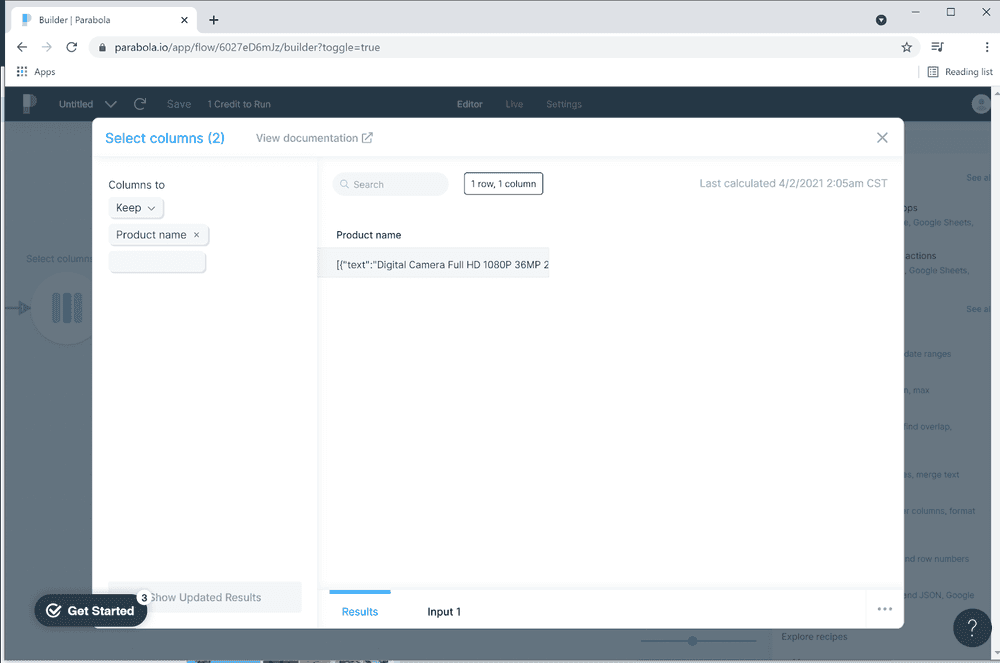Screen dimensions: 1000x663
Task: Open the Reading list
Action: coord(960,72)
